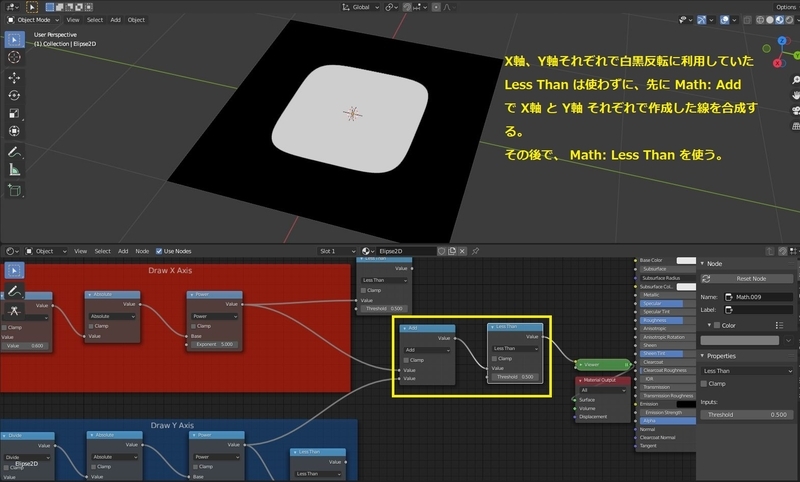800x482 pixels.
Task: Open the Less Than dropdown in the sidebar Properties
Action: tap(747, 371)
